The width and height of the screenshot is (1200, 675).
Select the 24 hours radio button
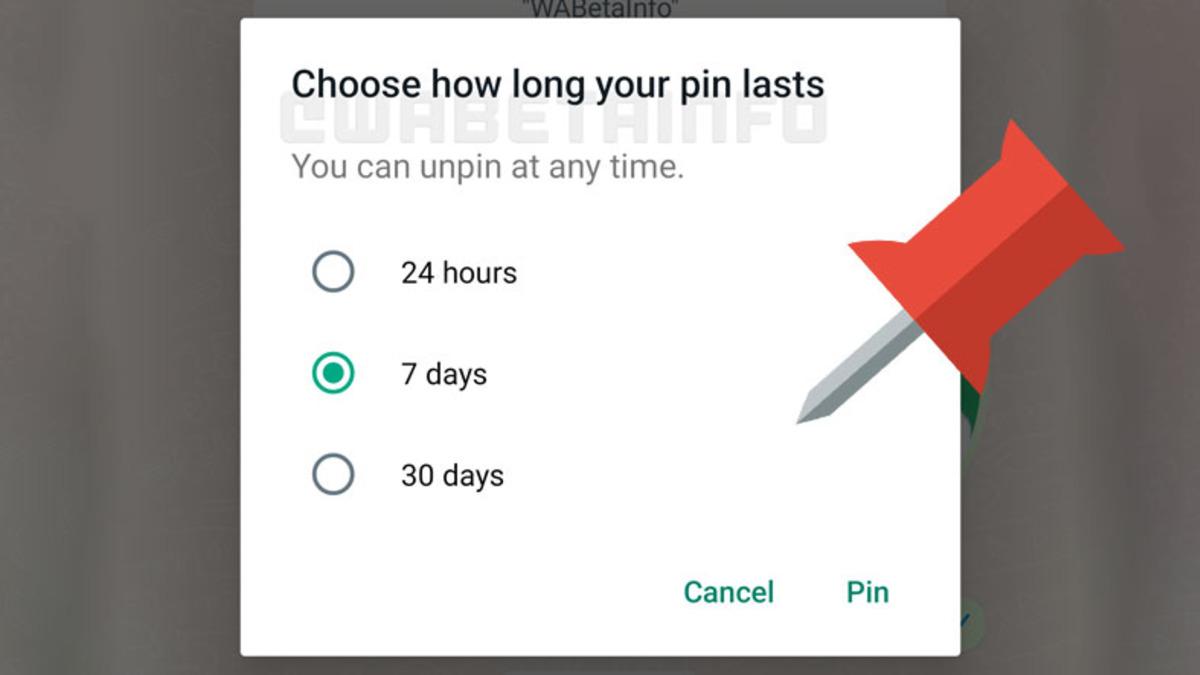[x=333, y=272]
